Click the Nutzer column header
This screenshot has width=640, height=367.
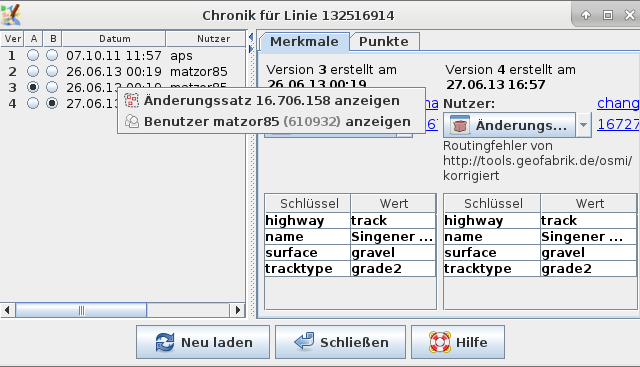click(206, 39)
